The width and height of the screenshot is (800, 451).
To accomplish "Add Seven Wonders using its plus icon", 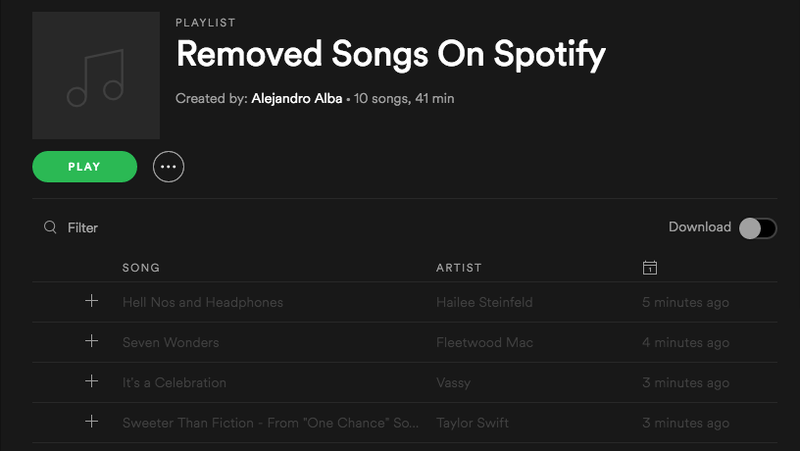I will click(x=91, y=341).
